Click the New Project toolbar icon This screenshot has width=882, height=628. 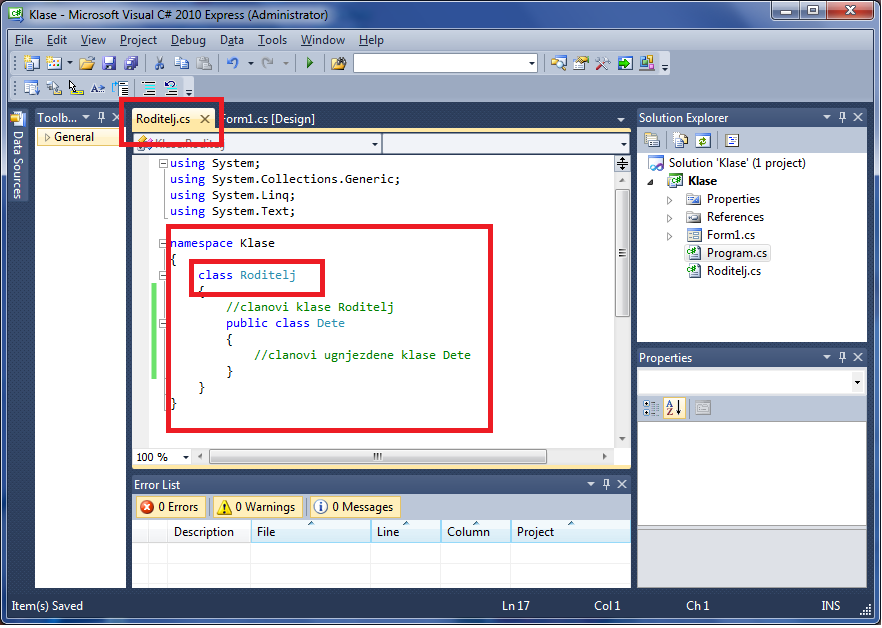click(32, 63)
